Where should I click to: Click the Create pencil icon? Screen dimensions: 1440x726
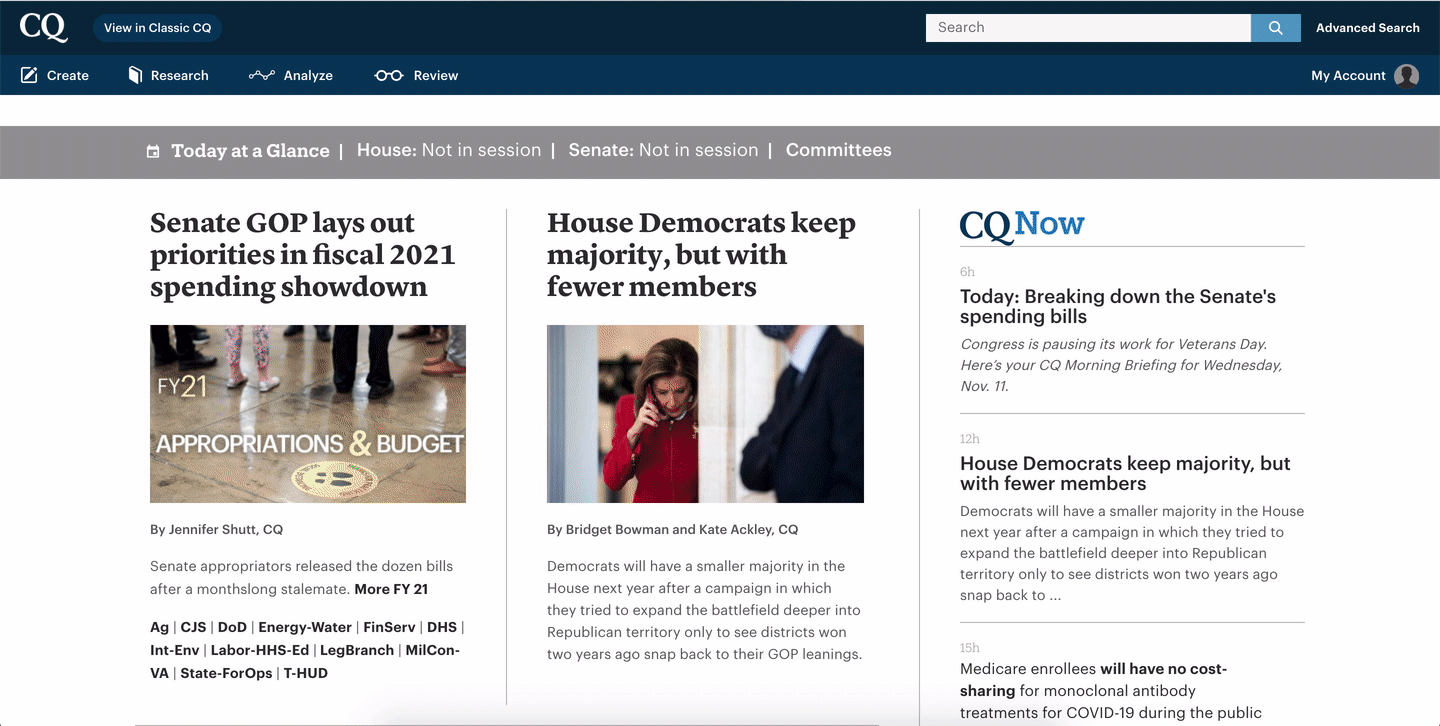[29, 75]
